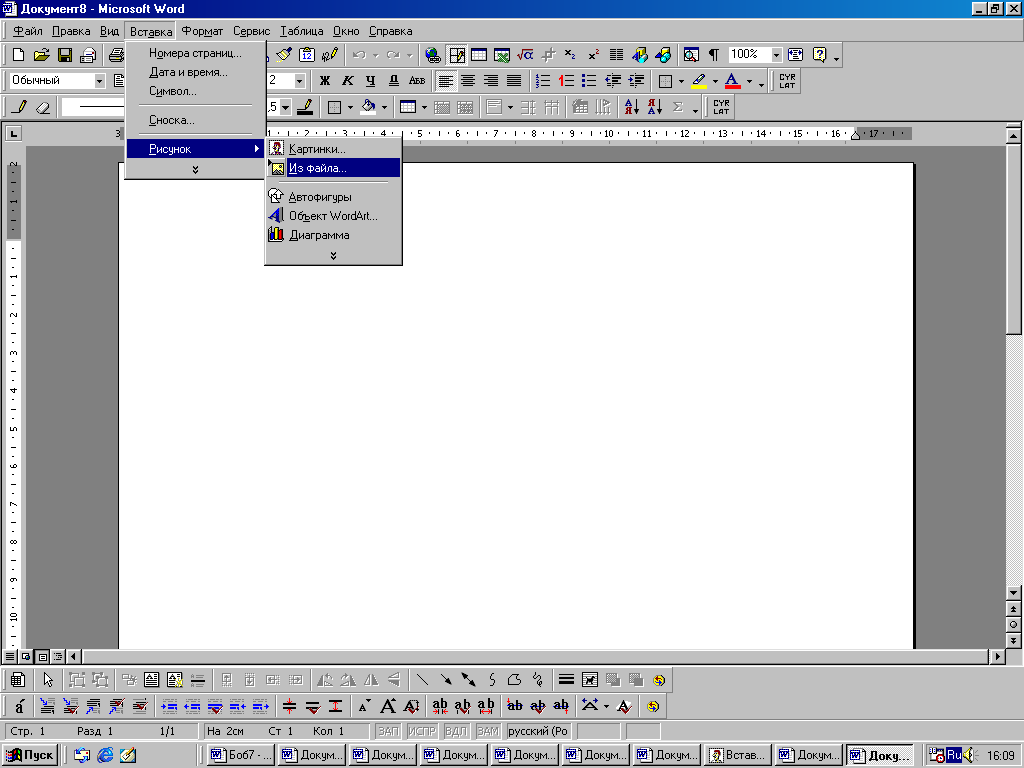The image size is (1024, 768).
Task: Open the font size dropdown arrow
Action: [x=299, y=81]
